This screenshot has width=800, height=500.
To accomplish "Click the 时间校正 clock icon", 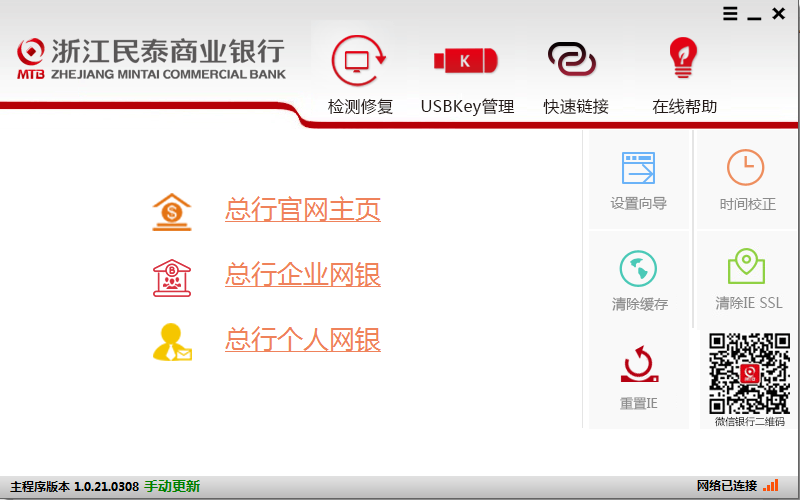I will 745,167.
